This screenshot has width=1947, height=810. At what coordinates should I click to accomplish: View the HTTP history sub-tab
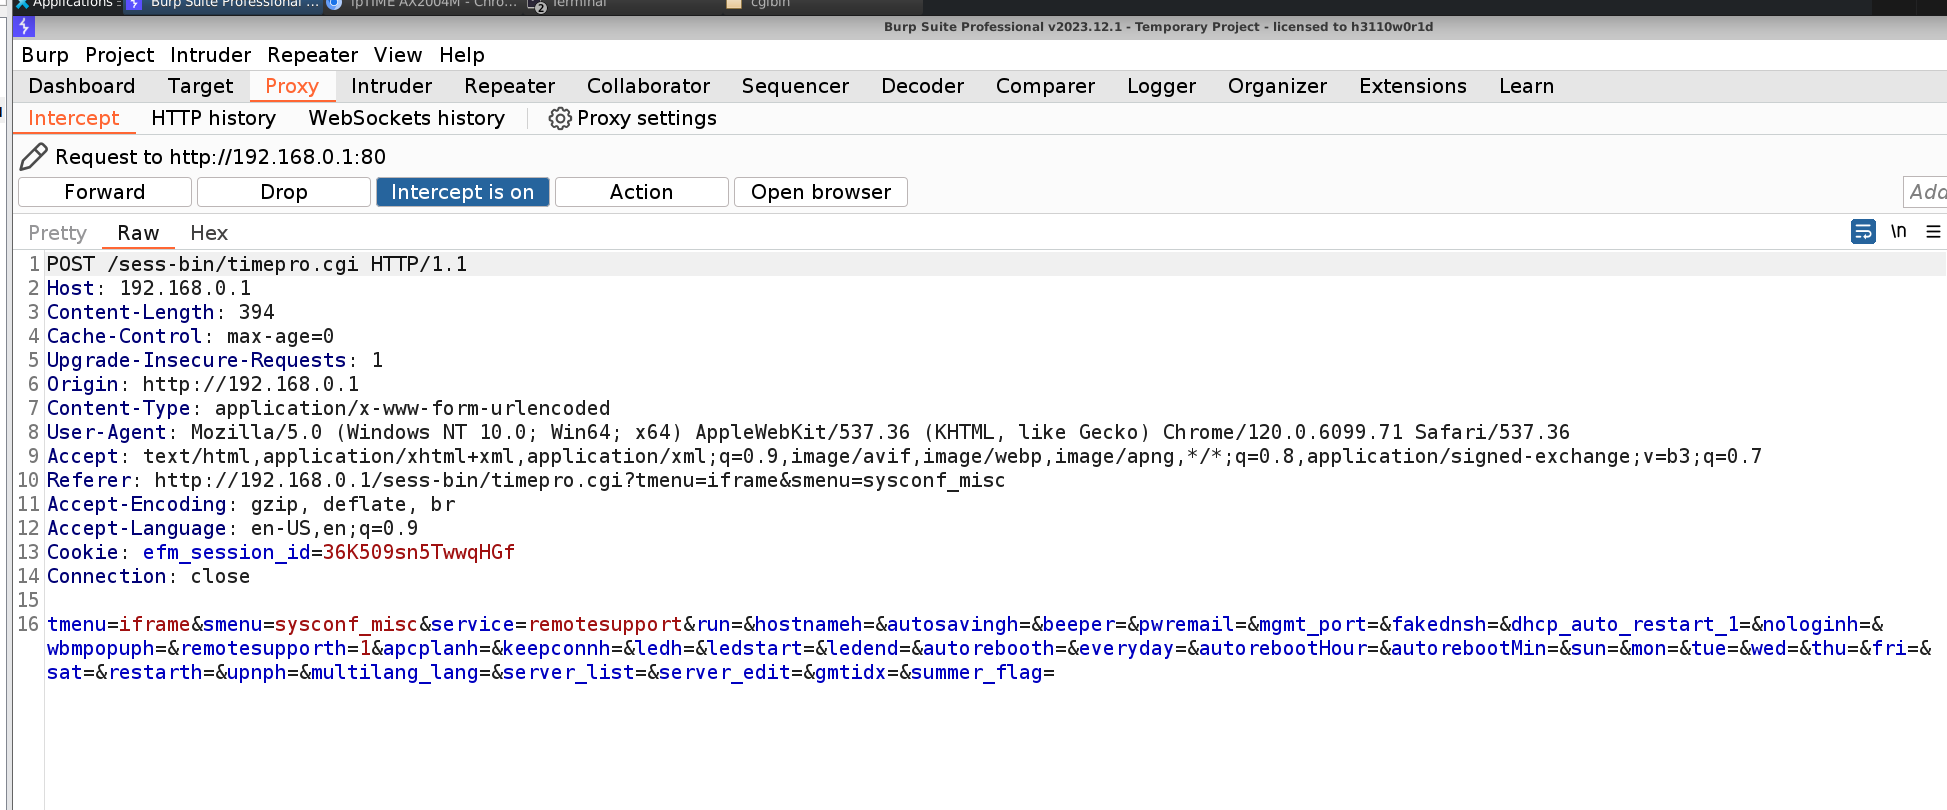coord(214,118)
